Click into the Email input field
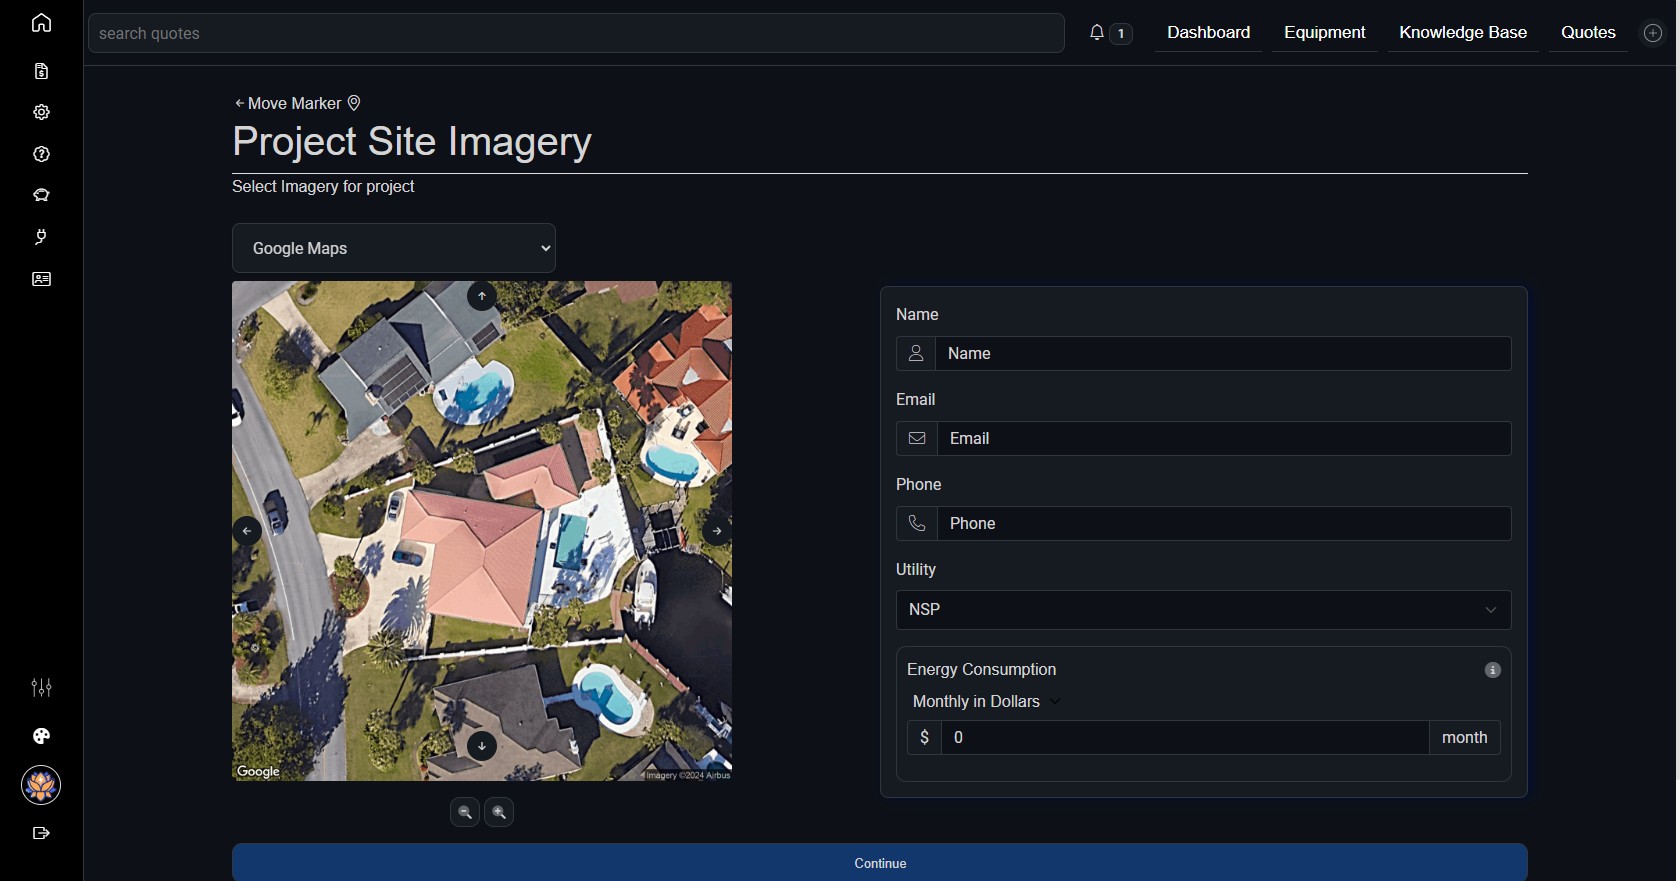The image size is (1680, 881). (x=1224, y=439)
